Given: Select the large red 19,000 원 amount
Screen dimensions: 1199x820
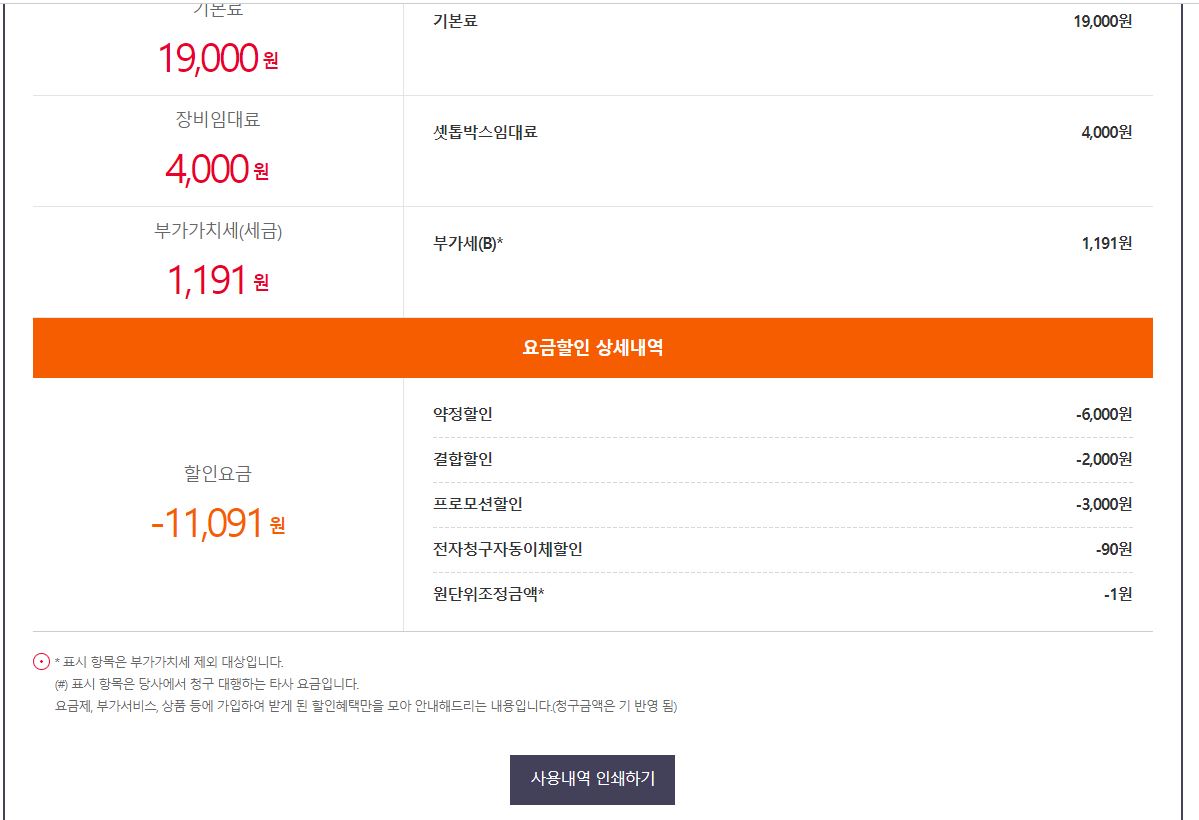Looking at the screenshot, I should (x=218, y=58).
